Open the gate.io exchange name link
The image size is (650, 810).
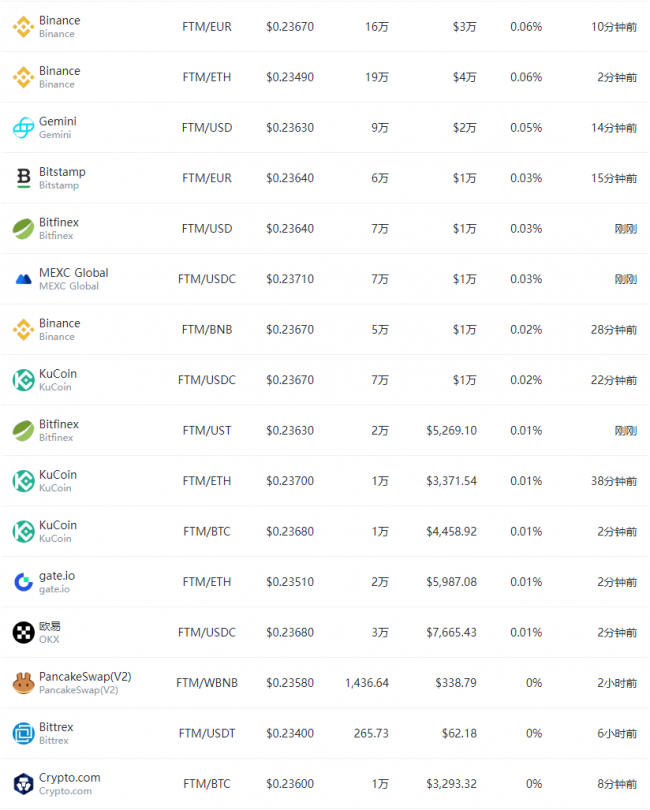tap(57, 576)
